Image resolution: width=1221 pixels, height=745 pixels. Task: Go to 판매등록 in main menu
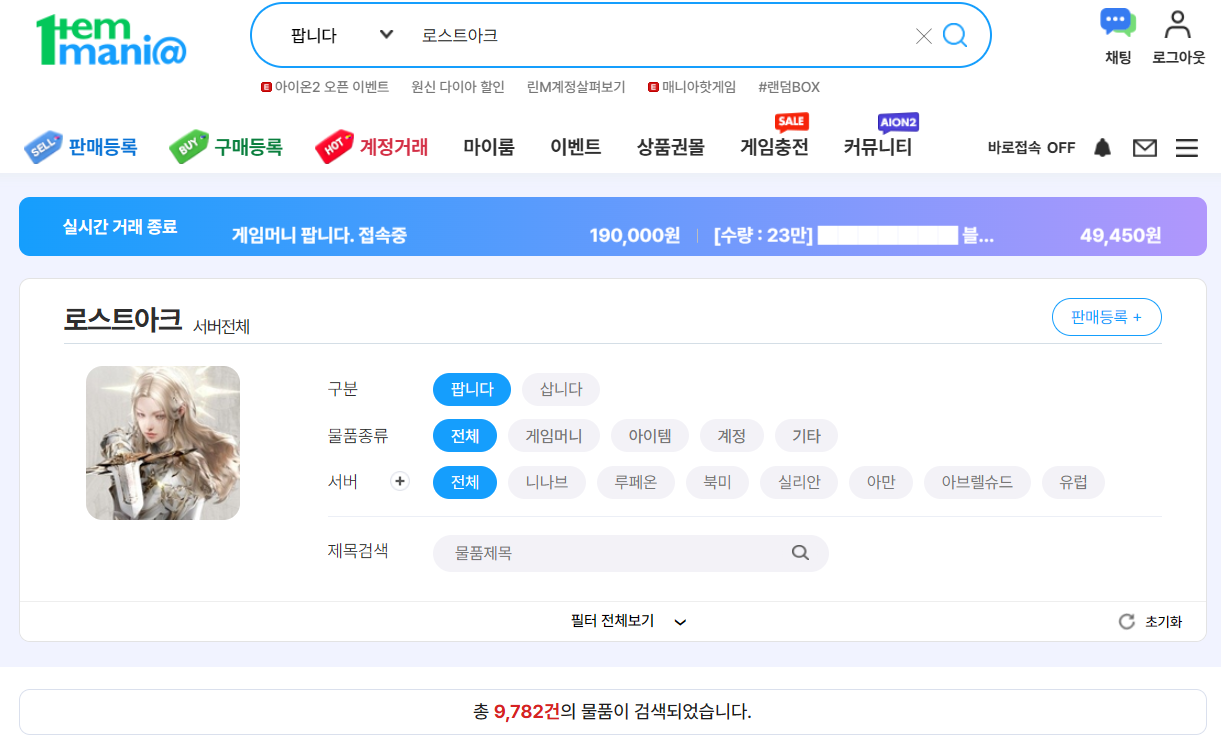click(x=81, y=147)
